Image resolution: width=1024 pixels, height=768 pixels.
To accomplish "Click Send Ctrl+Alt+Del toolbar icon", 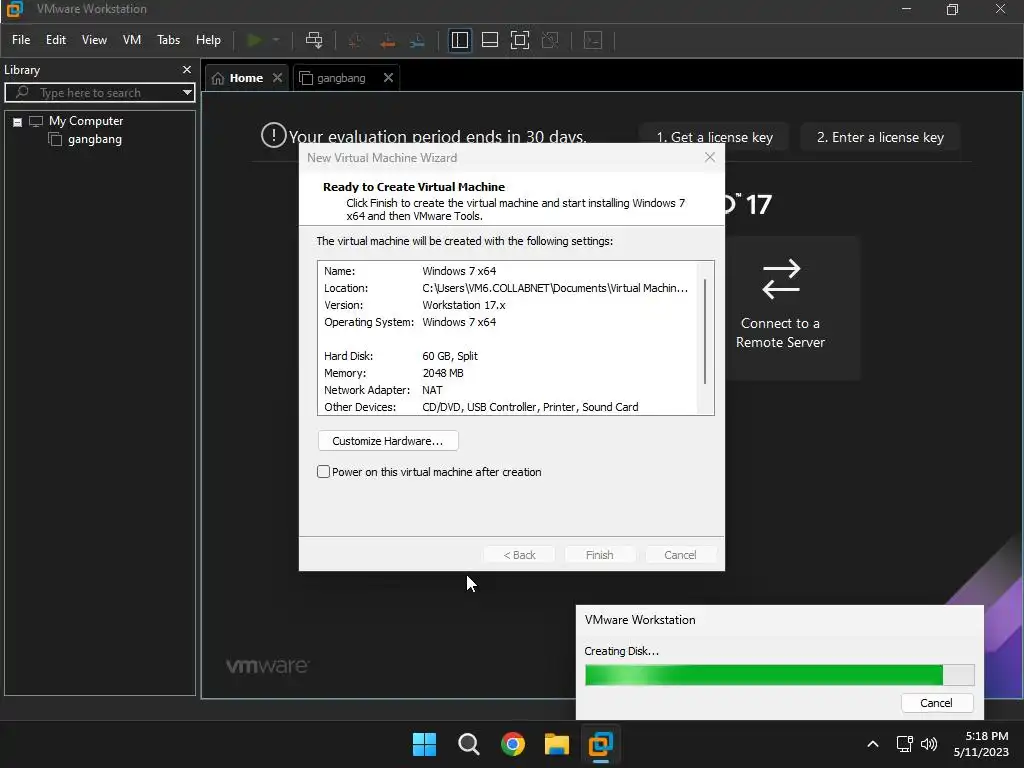I will pyautogui.click(x=314, y=40).
